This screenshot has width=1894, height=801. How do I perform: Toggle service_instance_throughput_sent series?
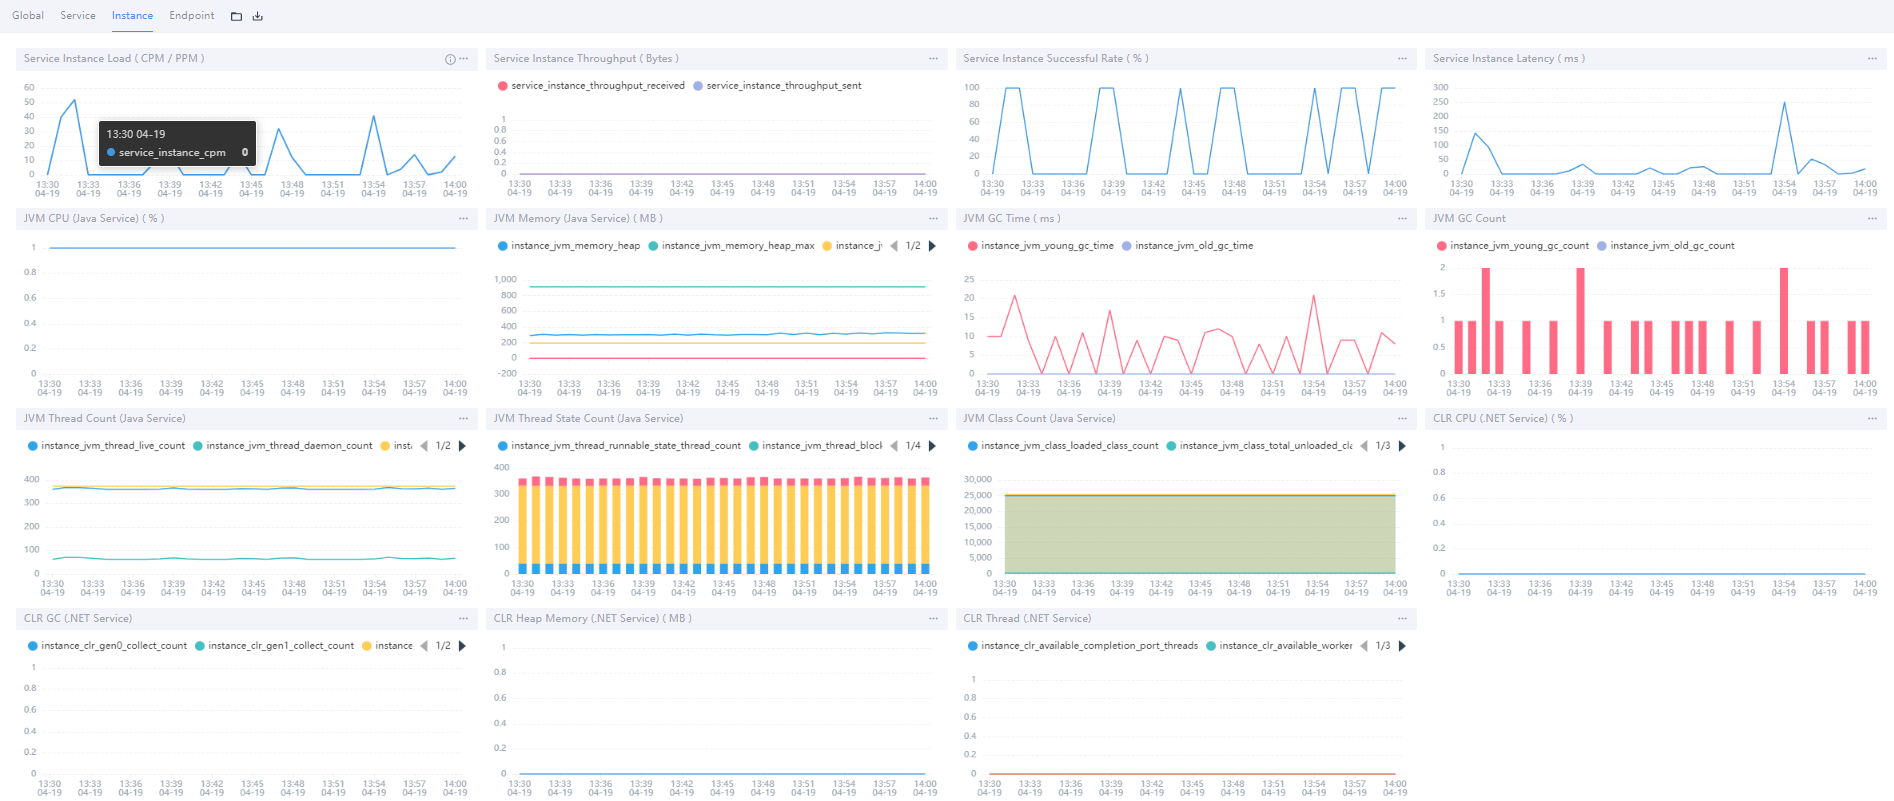[777, 86]
